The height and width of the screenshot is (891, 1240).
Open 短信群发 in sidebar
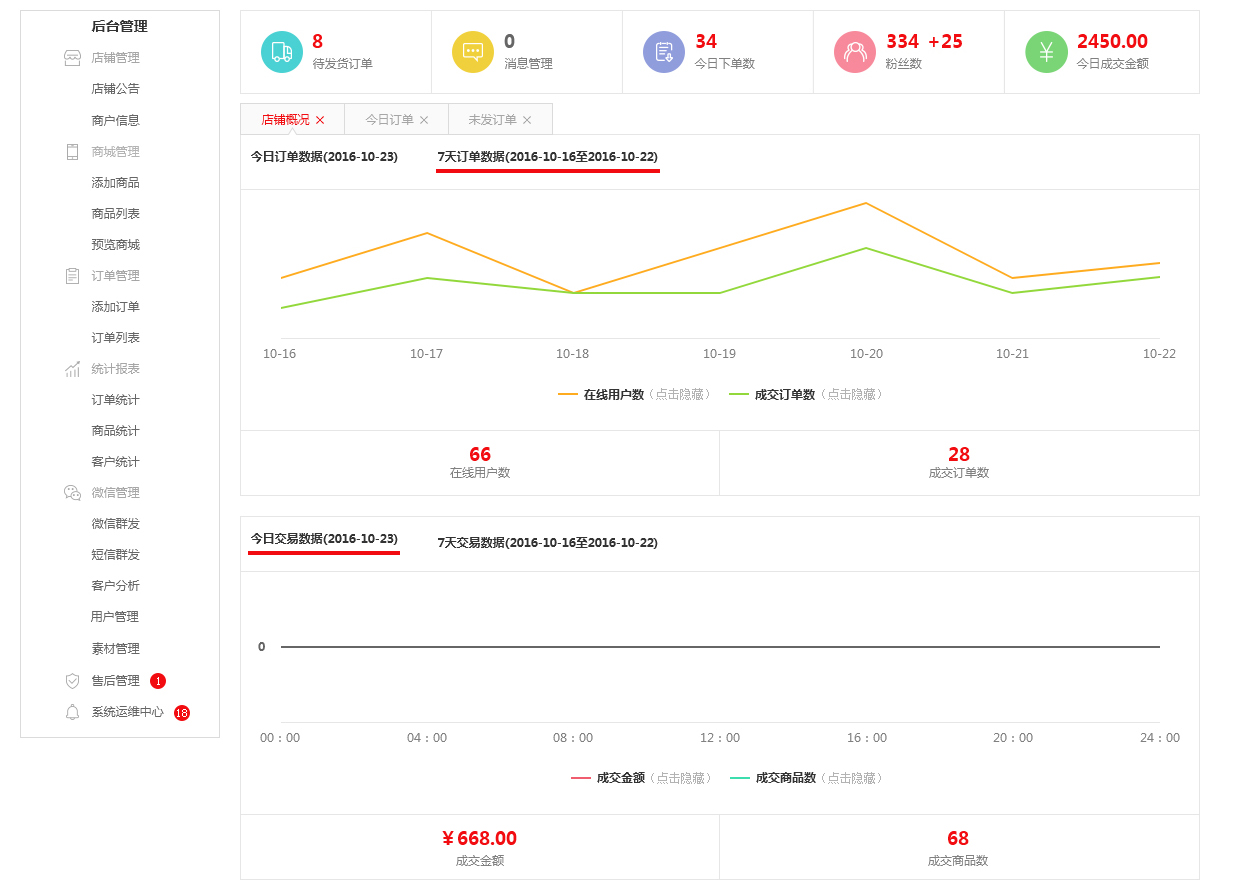[x=115, y=555]
